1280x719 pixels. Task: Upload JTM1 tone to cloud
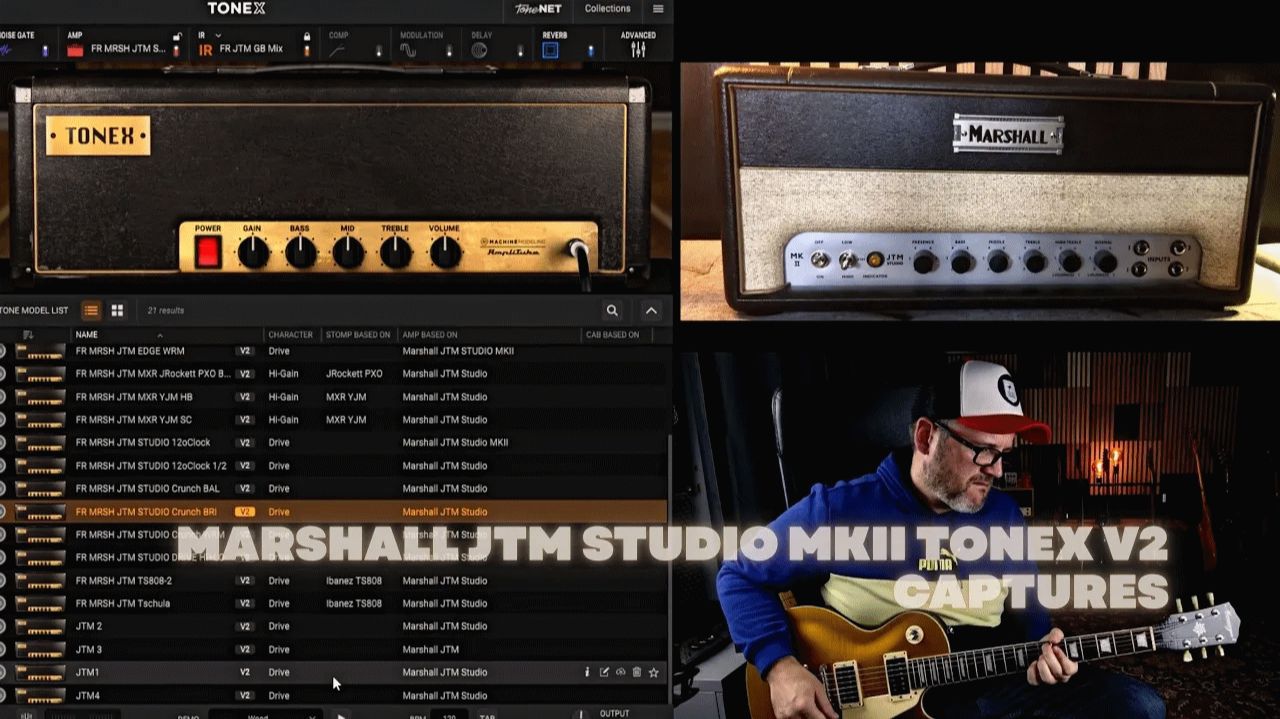coord(620,673)
